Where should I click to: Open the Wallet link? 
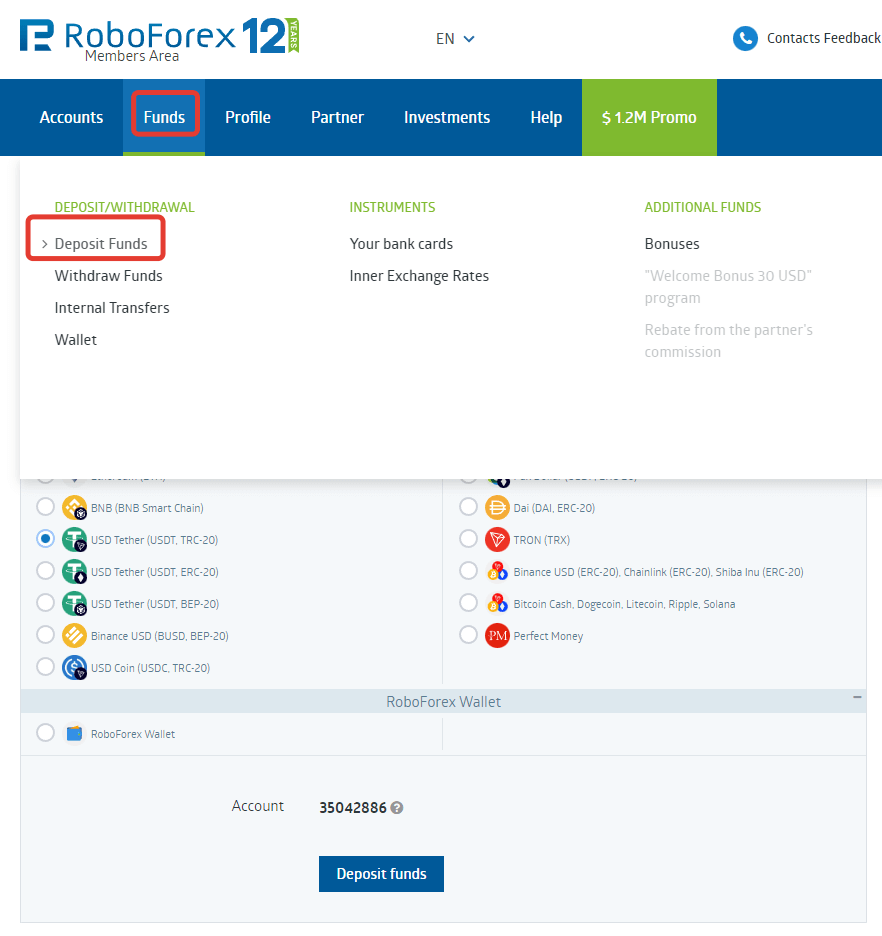pyautogui.click(x=76, y=340)
